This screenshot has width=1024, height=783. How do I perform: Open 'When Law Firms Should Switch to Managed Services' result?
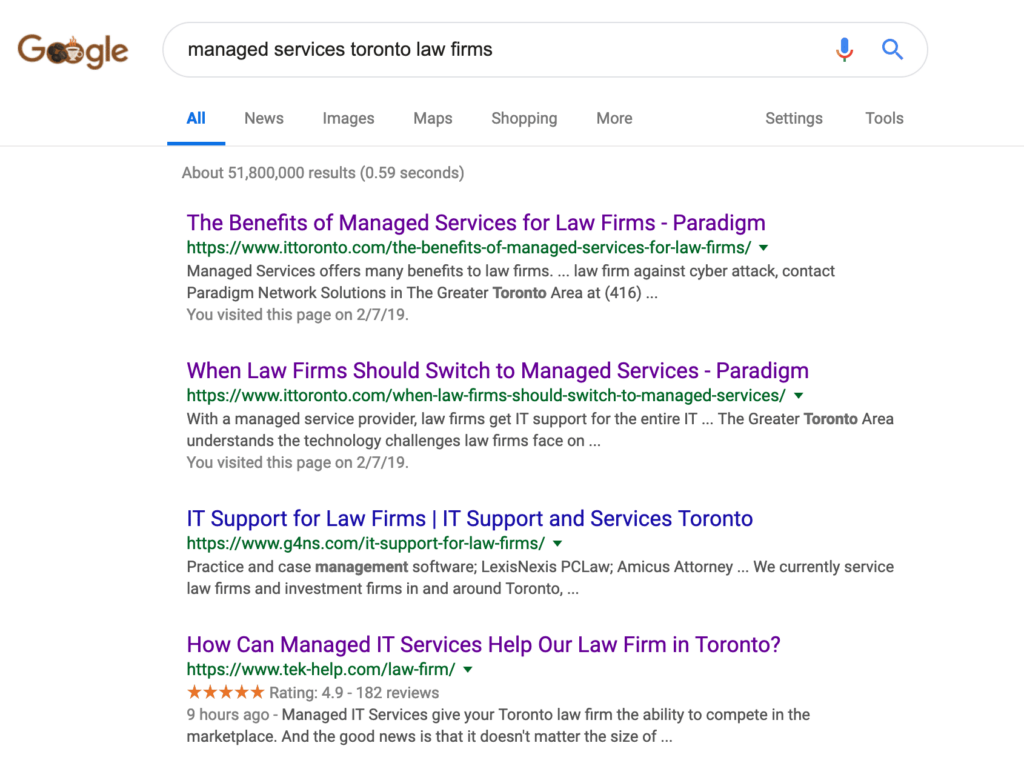click(x=498, y=370)
